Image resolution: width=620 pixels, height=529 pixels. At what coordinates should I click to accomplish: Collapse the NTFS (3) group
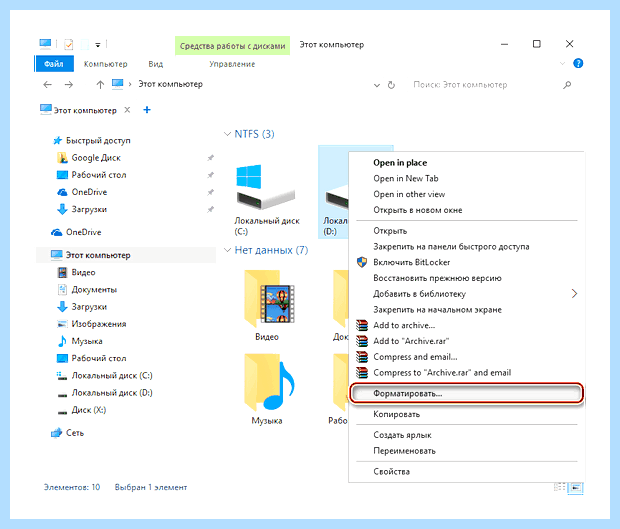[227, 134]
